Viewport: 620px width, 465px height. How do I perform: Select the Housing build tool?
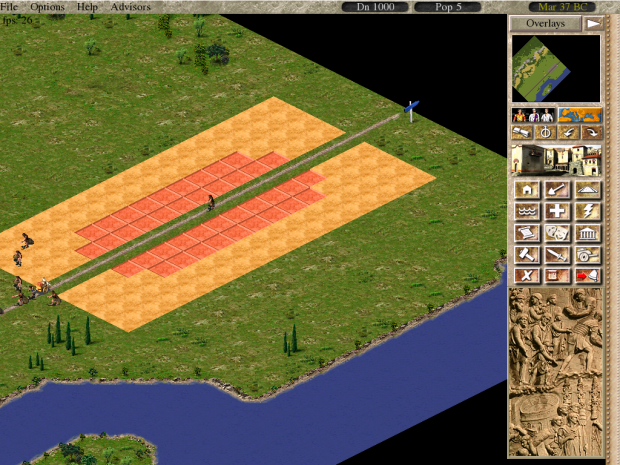click(x=527, y=190)
